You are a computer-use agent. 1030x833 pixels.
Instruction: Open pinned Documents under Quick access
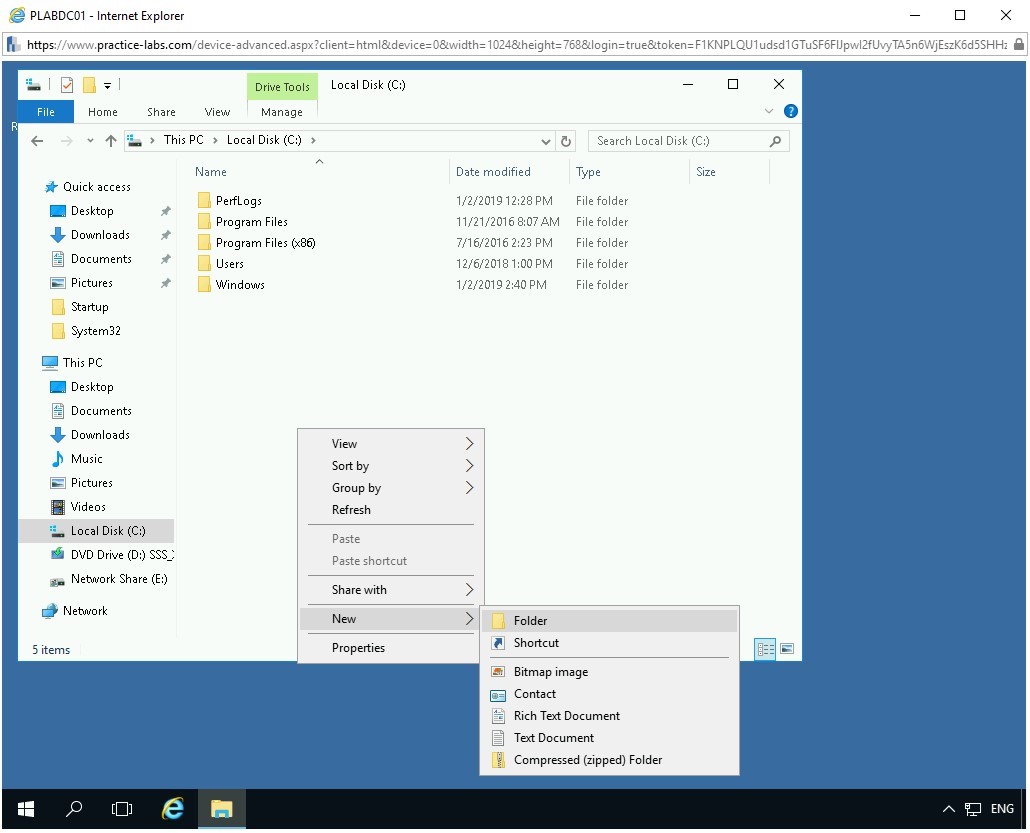[x=101, y=259]
